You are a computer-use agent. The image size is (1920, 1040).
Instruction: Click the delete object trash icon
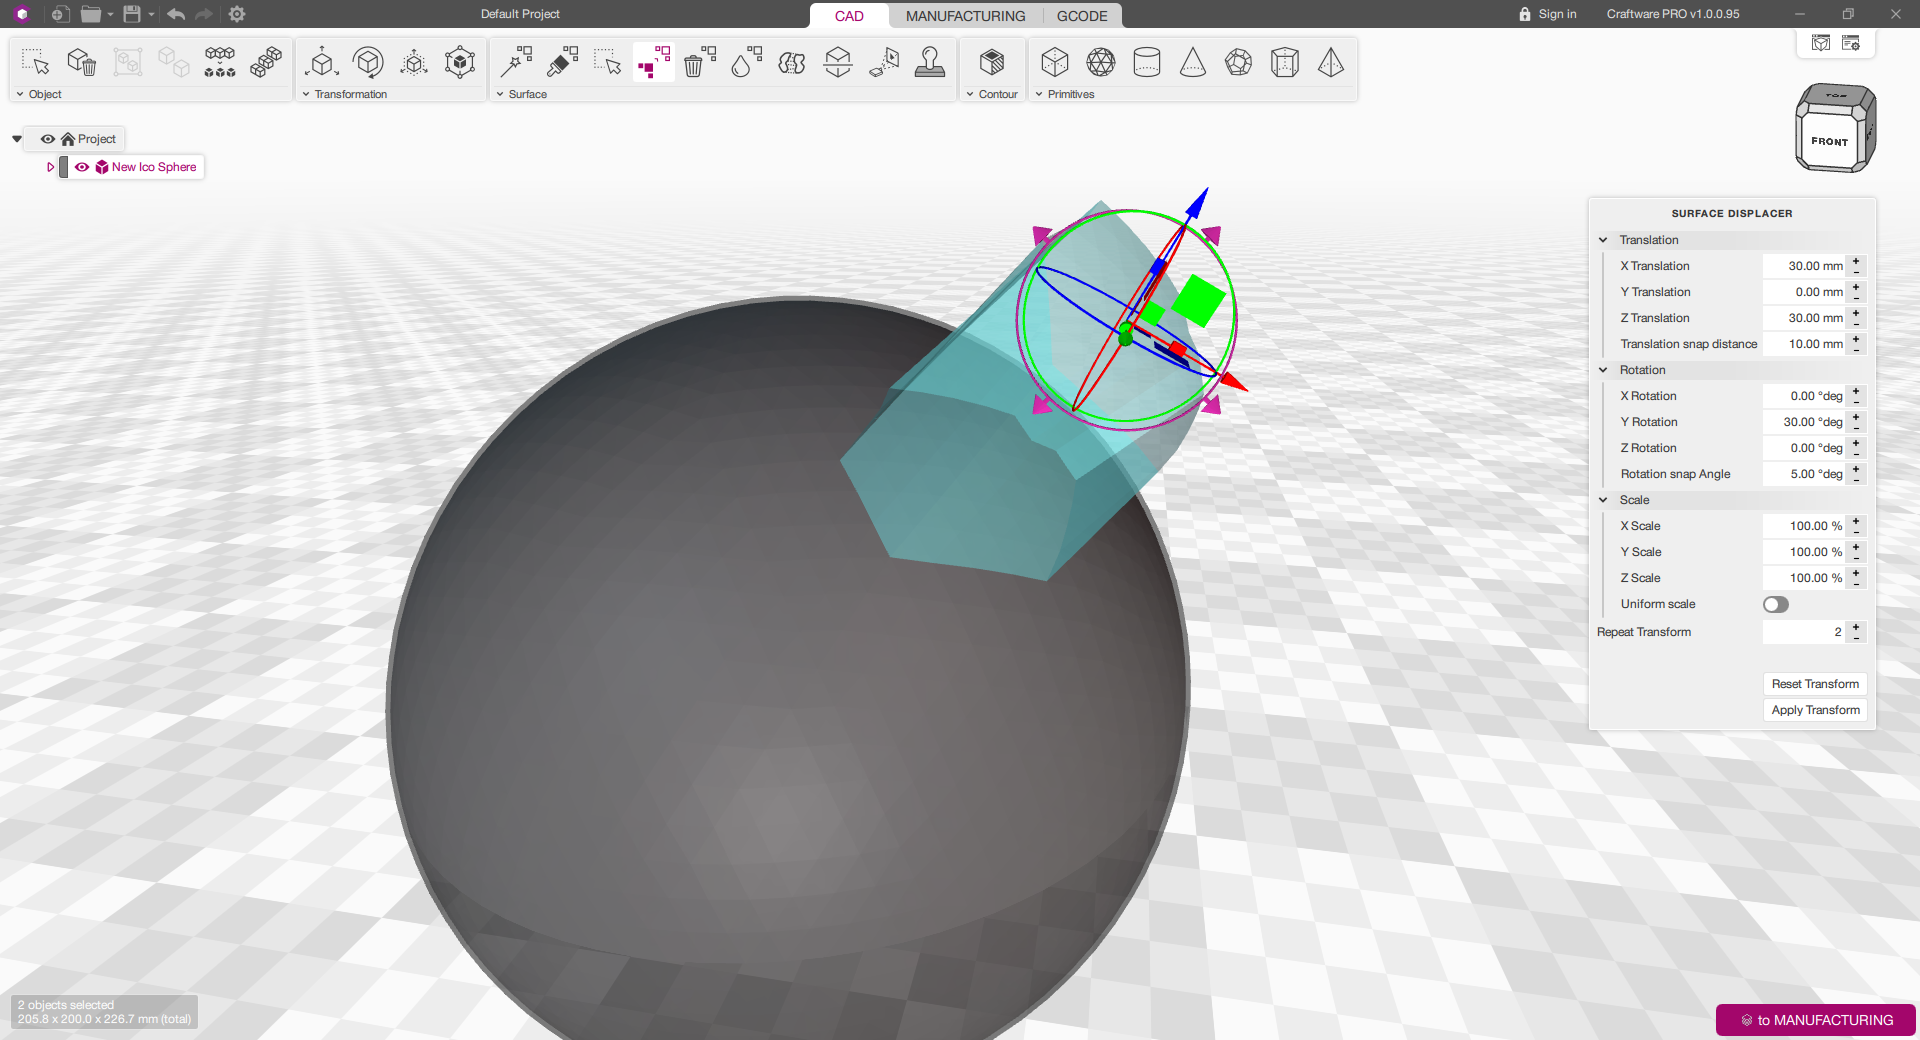tap(82, 63)
